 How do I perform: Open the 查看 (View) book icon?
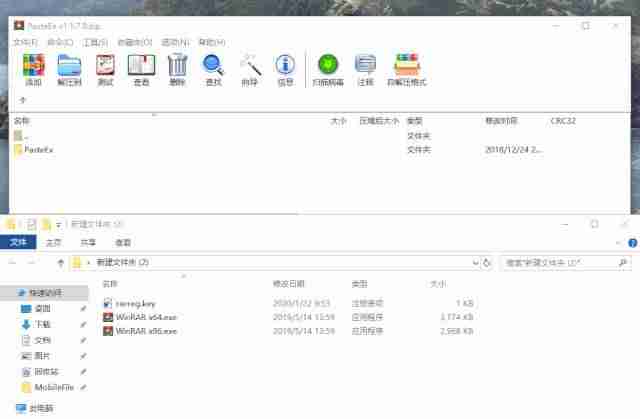coord(141,70)
